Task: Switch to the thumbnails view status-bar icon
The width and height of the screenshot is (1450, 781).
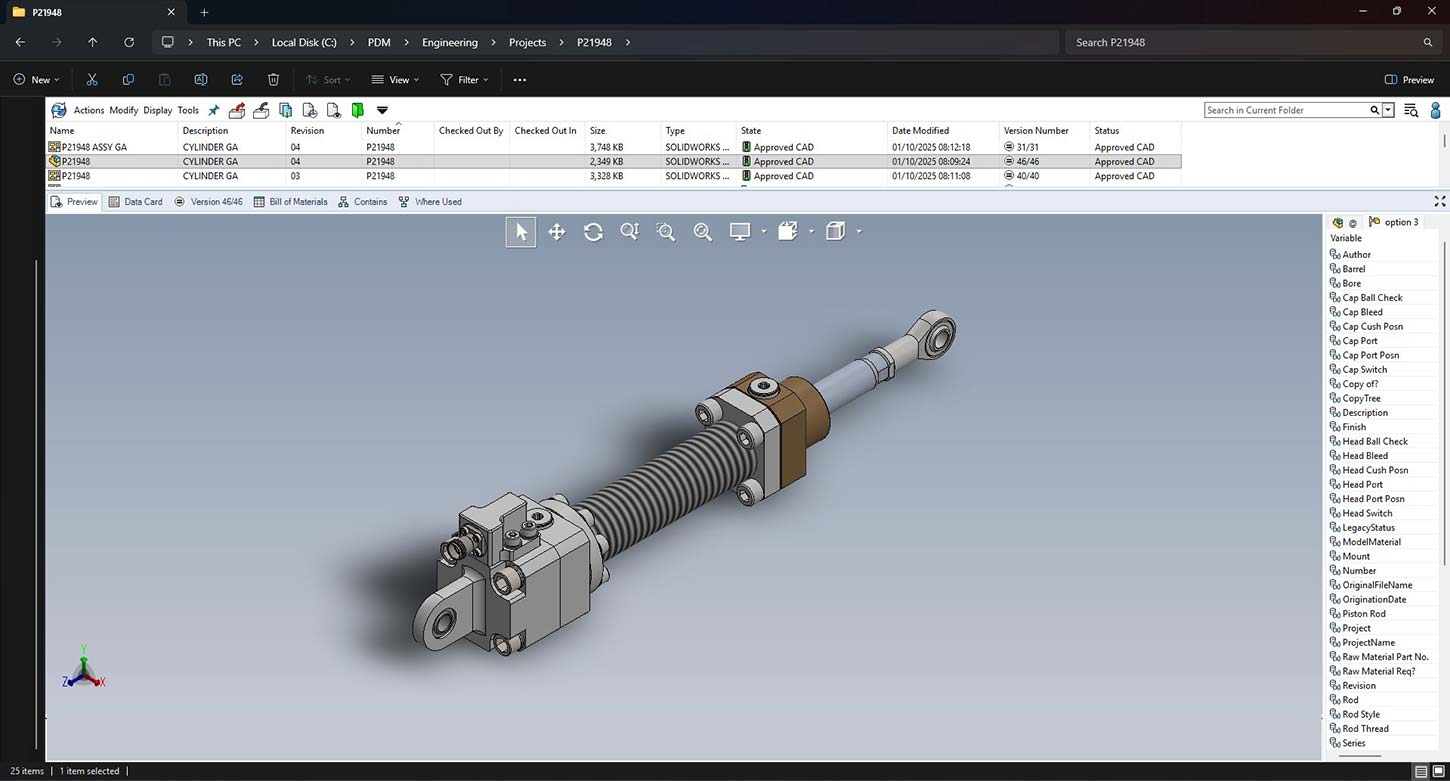Action: [x=1438, y=771]
